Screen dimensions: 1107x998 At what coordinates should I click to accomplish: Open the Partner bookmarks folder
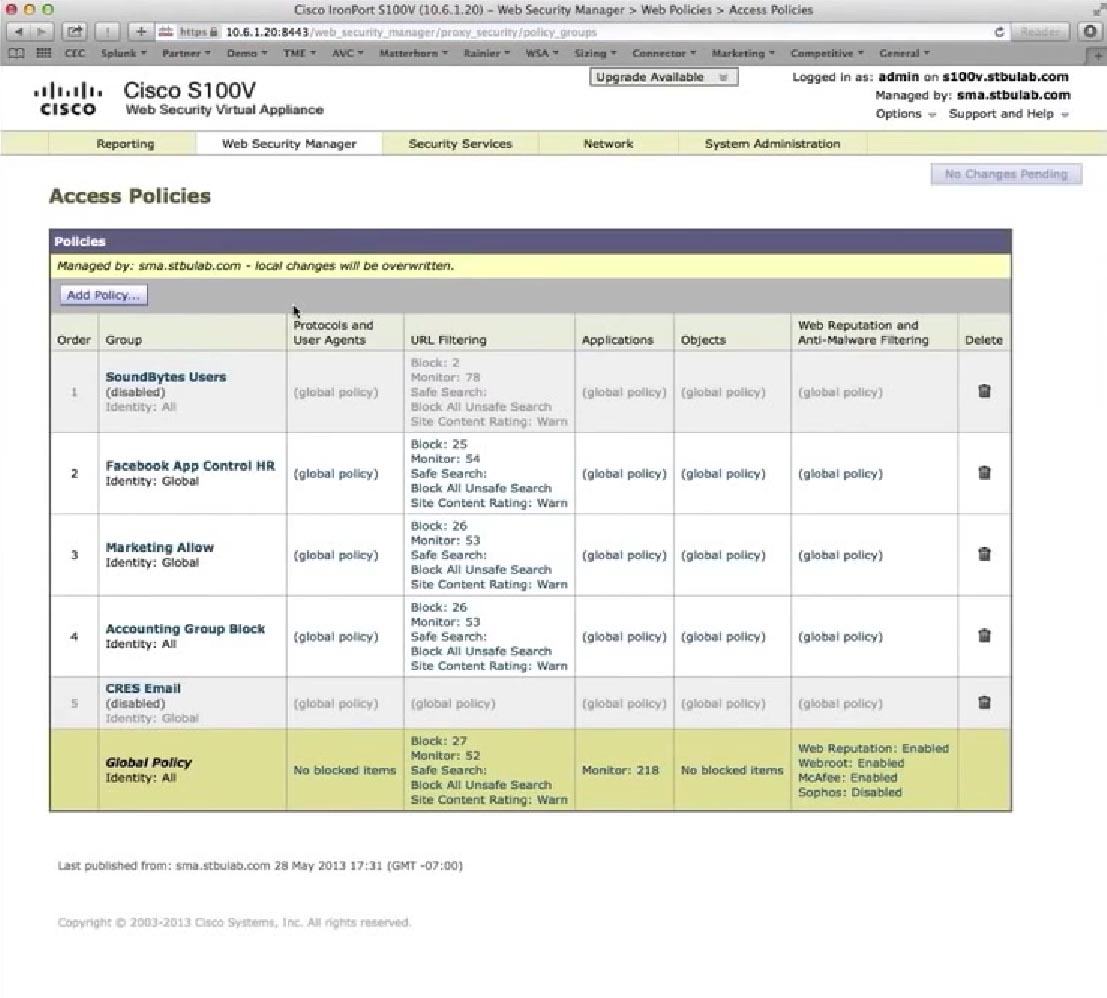click(x=186, y=53)
